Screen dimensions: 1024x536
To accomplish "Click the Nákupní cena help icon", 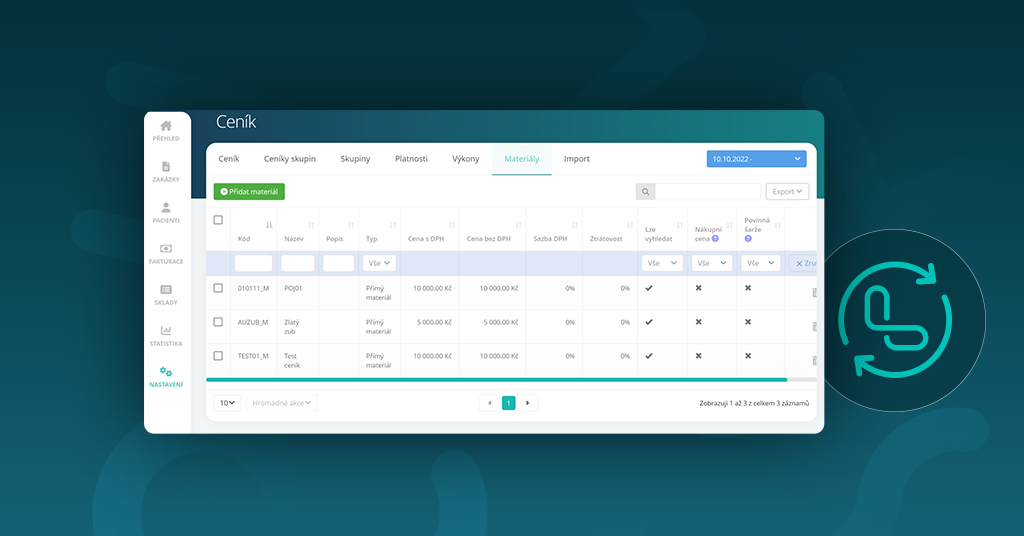I will pyautogui.click(x=716, y=238).
